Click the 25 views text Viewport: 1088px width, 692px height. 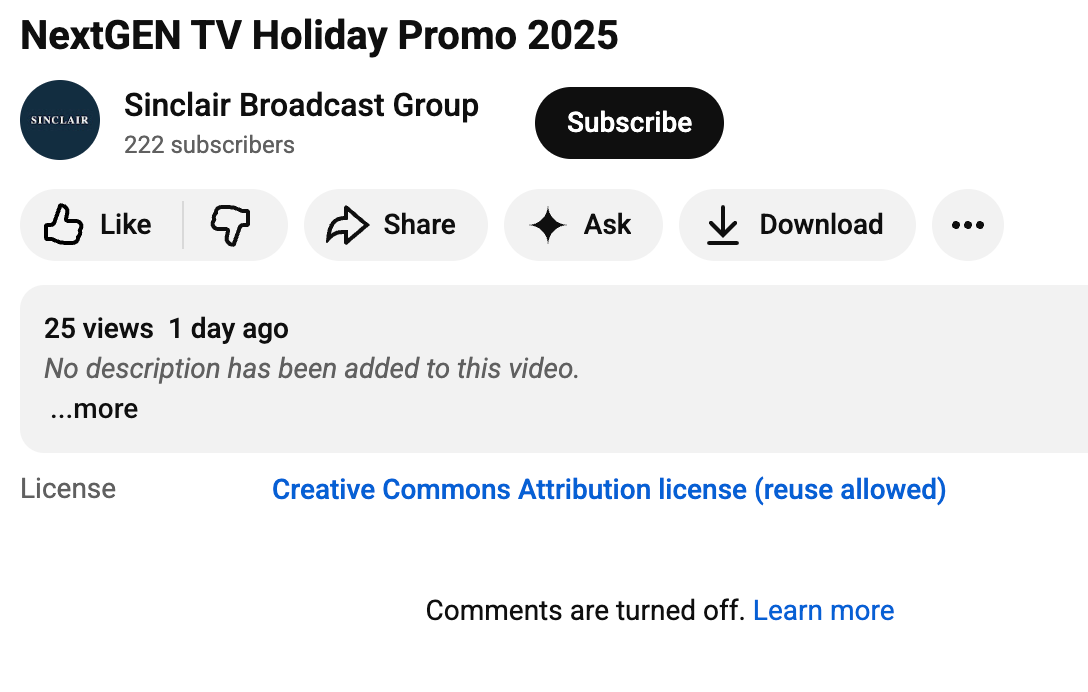[x=99, y=329]
